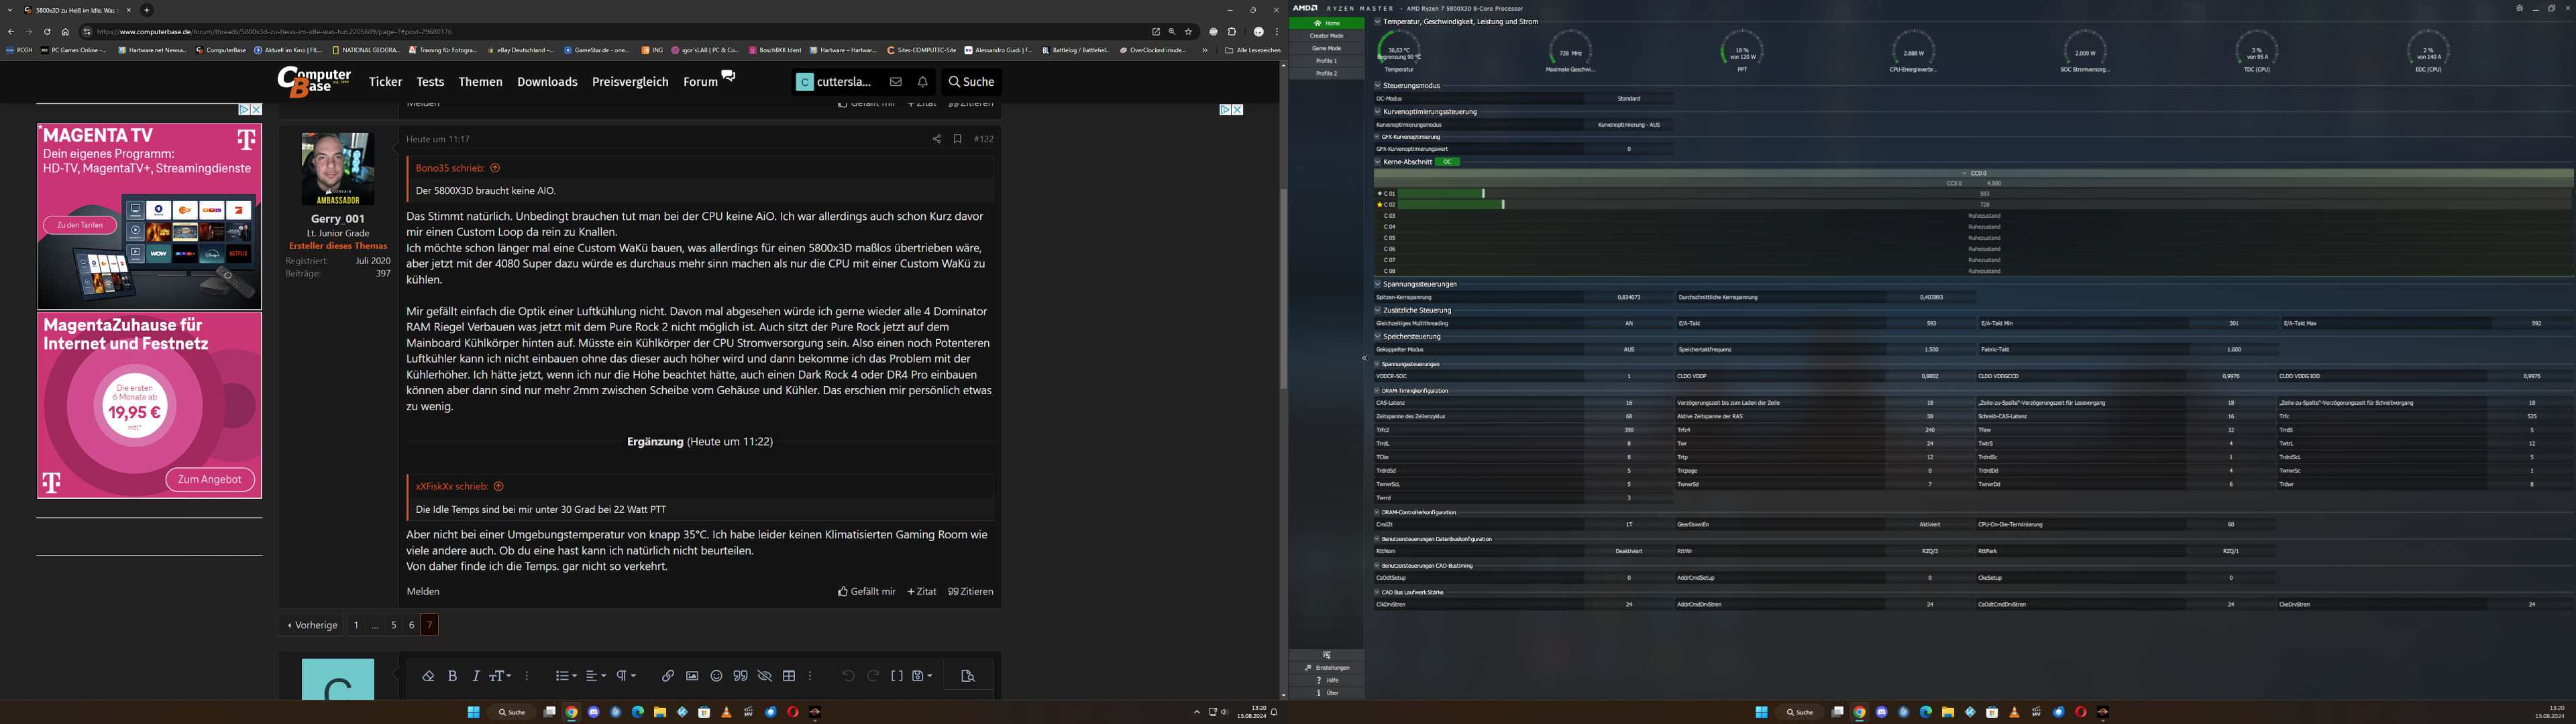Insert image via editor picture icon
The image size is (2576, 724).
[692, 676]
